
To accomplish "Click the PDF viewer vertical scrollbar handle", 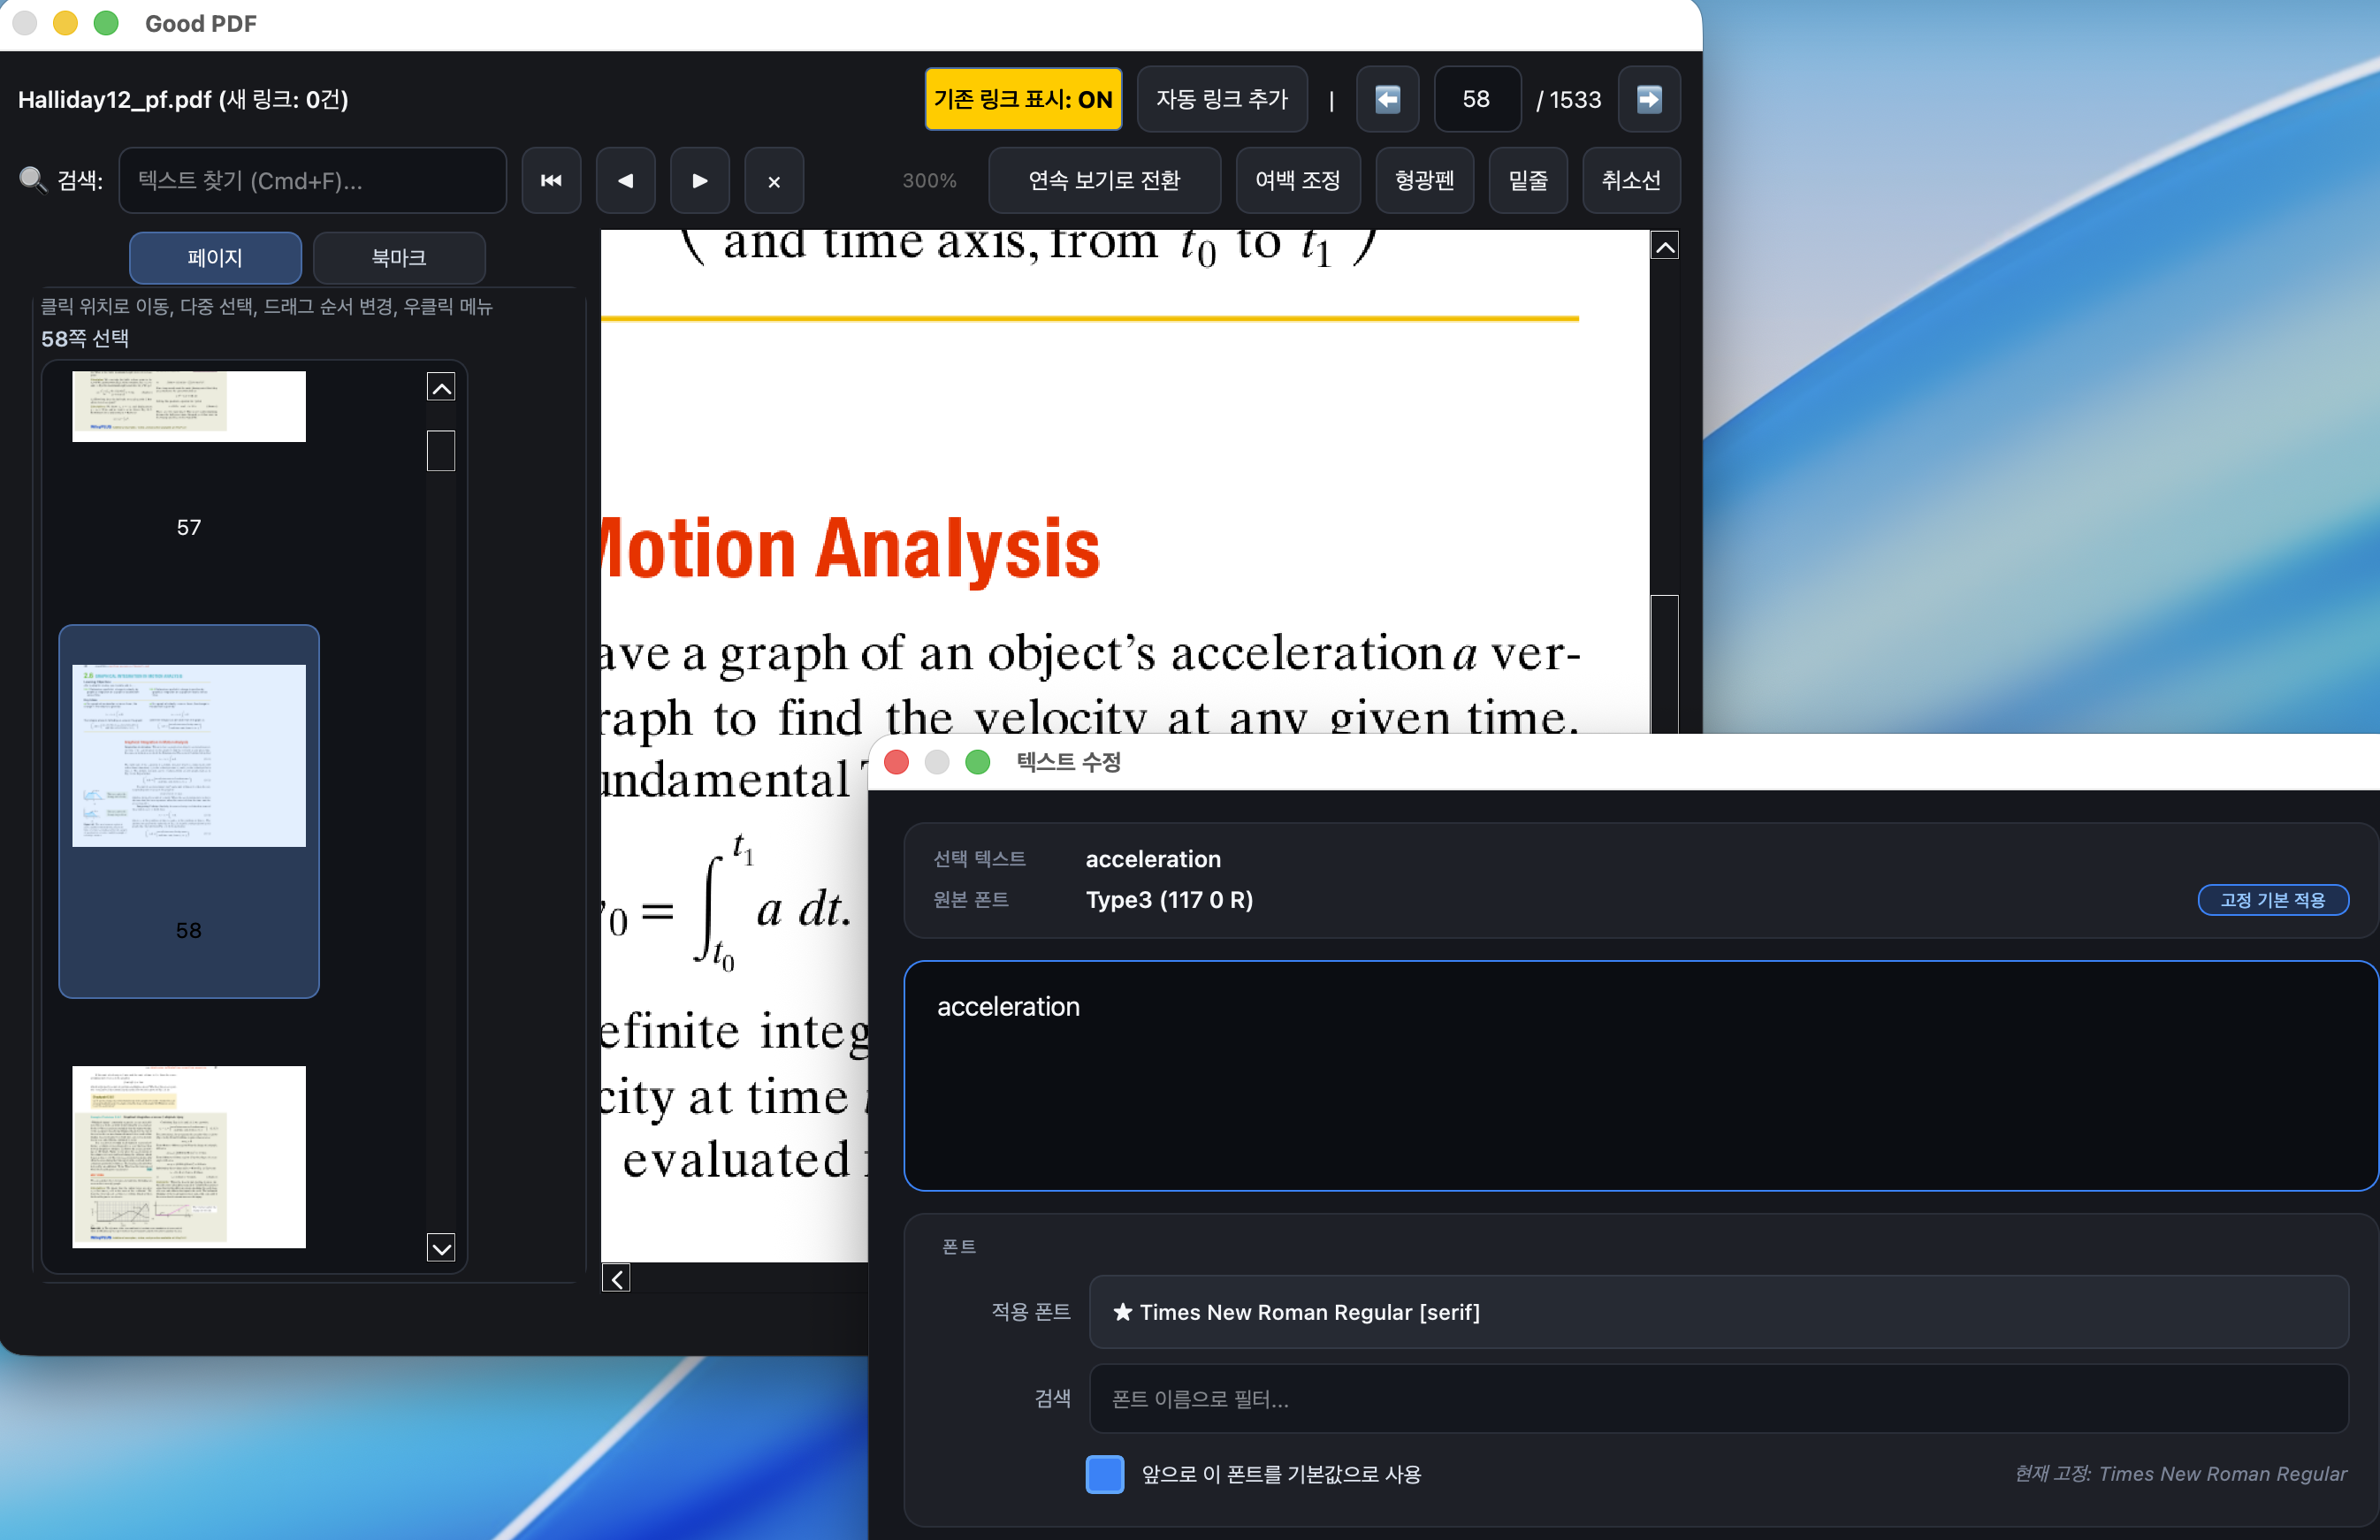I will coord(1665,664).
